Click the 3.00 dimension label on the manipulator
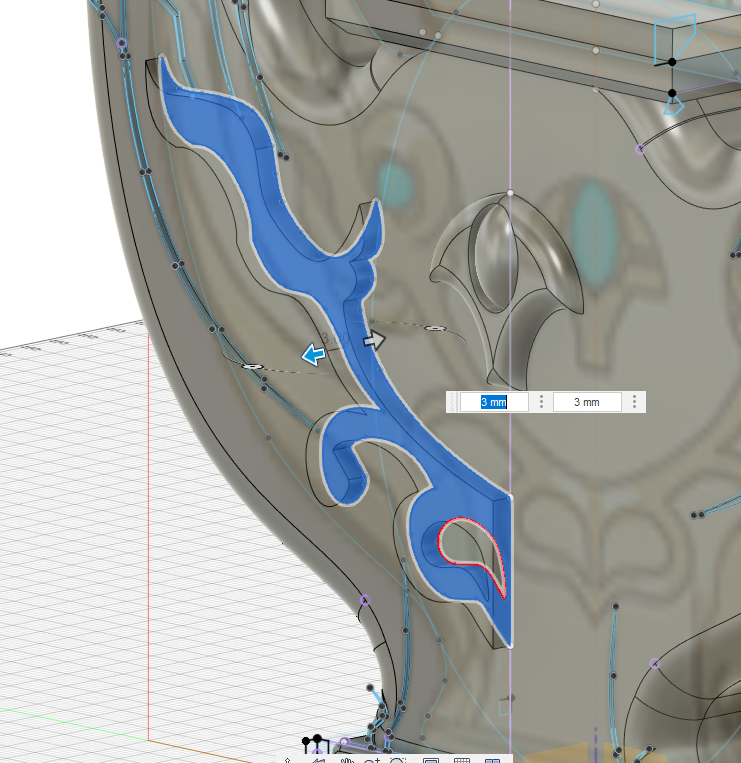 pyautogui.click(x=335, y=337)
